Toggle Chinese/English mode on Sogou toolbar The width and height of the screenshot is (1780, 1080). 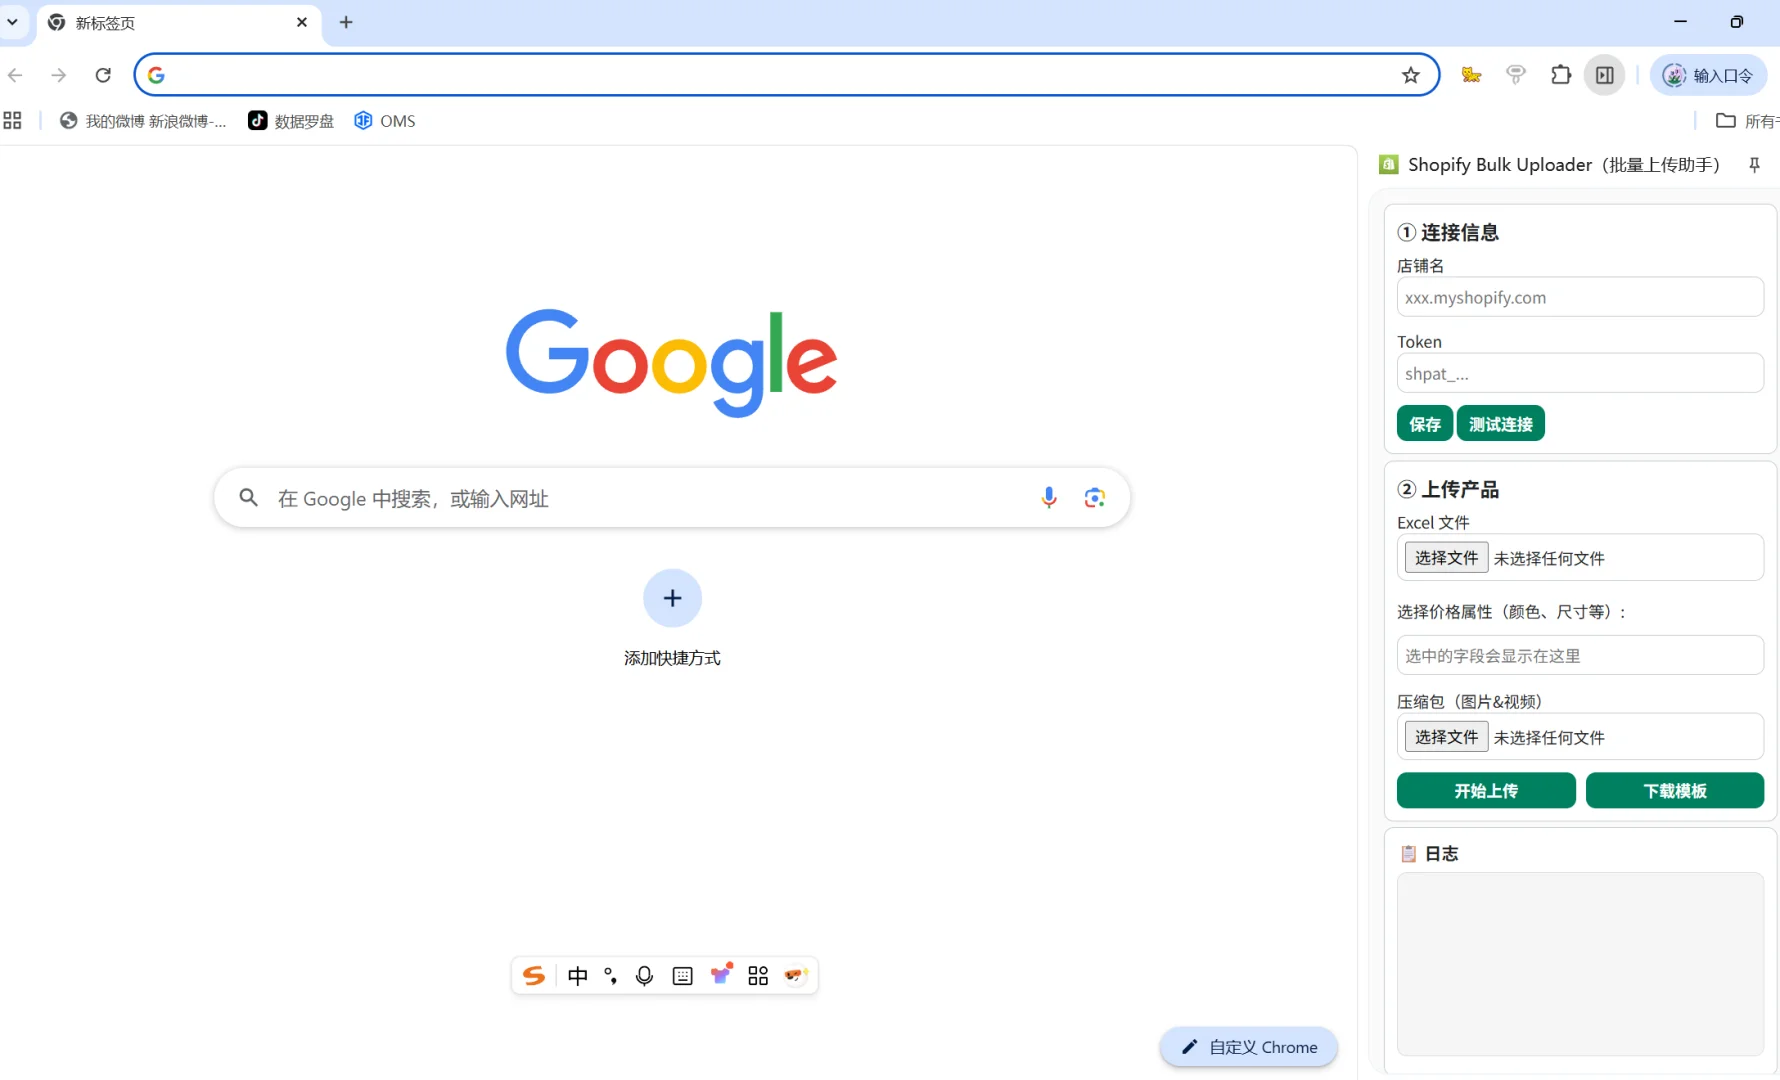577,975
